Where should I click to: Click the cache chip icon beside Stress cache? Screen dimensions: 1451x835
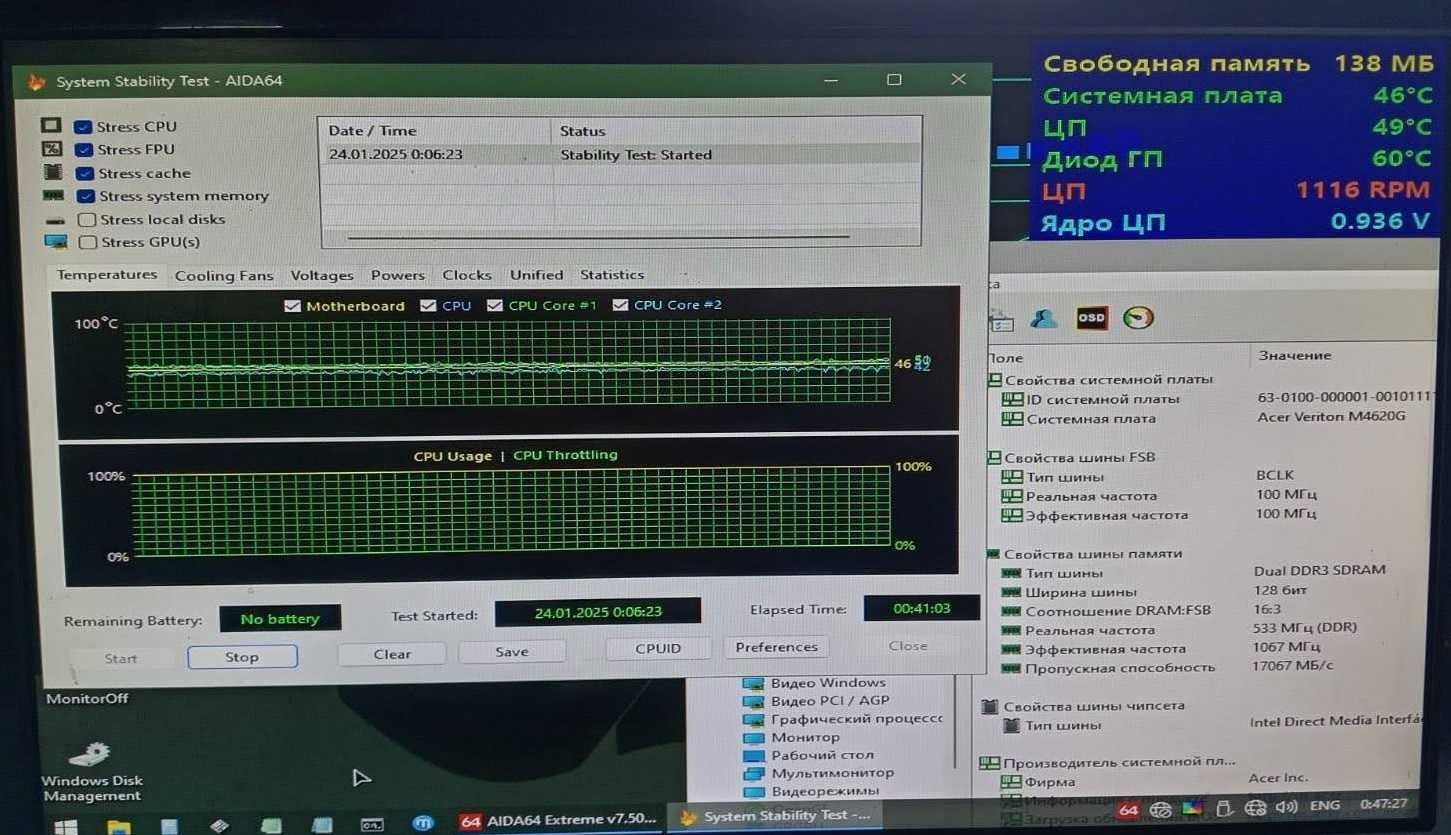(53, 172)
